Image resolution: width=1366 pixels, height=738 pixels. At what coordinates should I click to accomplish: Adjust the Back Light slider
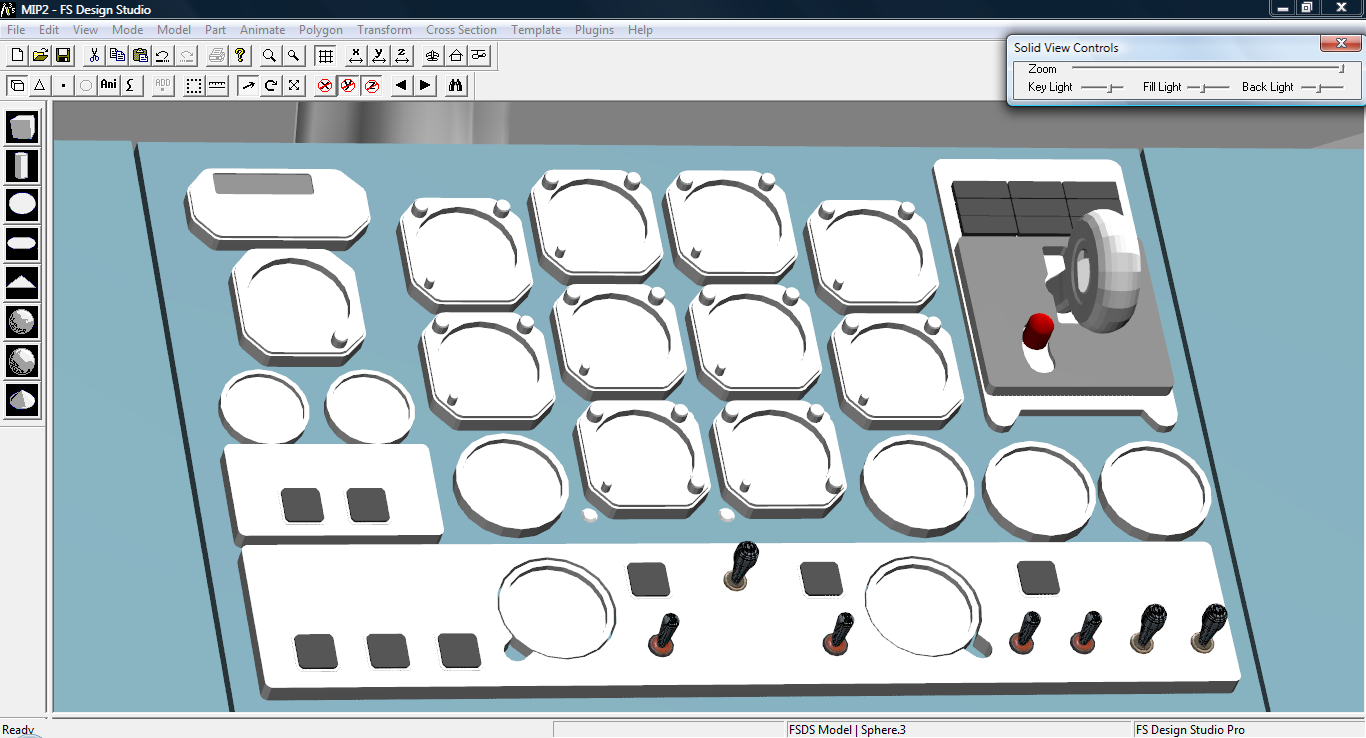click(1323, 88)
